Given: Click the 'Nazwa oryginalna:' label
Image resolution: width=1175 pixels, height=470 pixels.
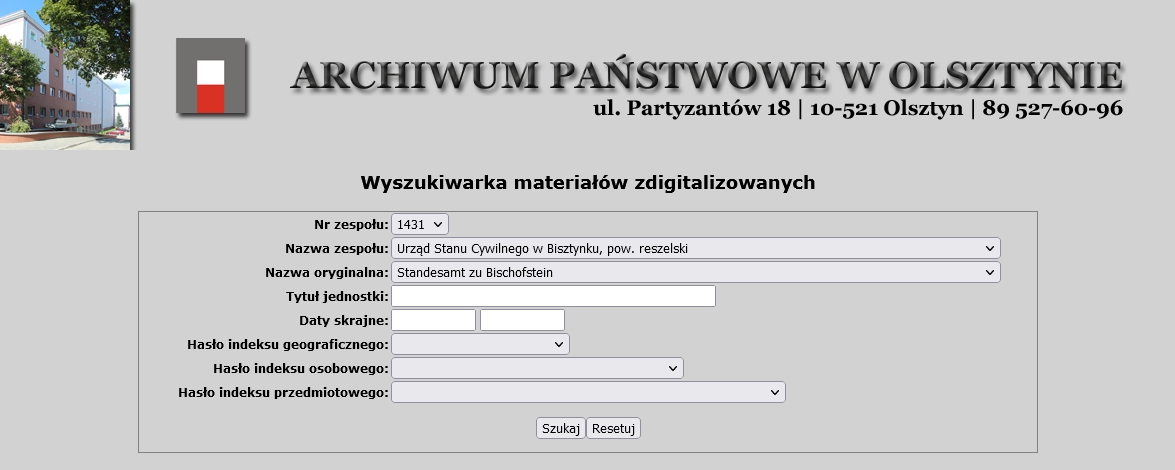Looking at the screenshot, I should pos(327,272).
